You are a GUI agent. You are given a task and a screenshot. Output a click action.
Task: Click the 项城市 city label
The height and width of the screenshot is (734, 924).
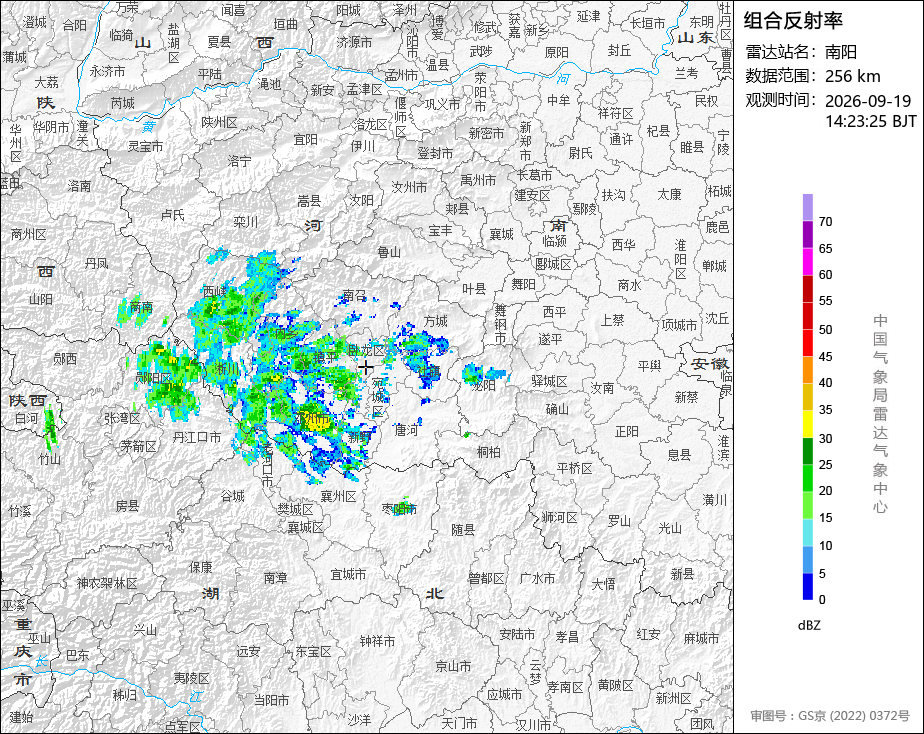pyautogui.click(x=679, y=325)
